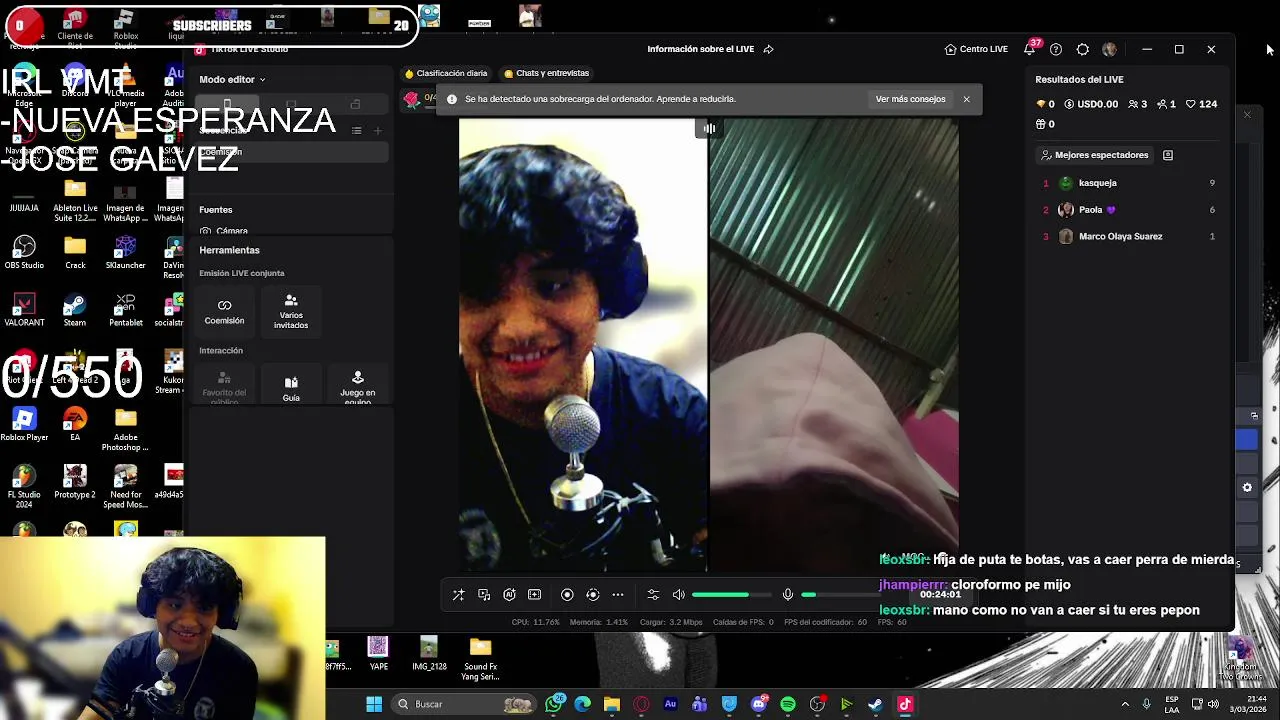The width and height of the screenshot is (1280, 720).
Task: Open Steam from the taskbar
Action: point(875,704)
